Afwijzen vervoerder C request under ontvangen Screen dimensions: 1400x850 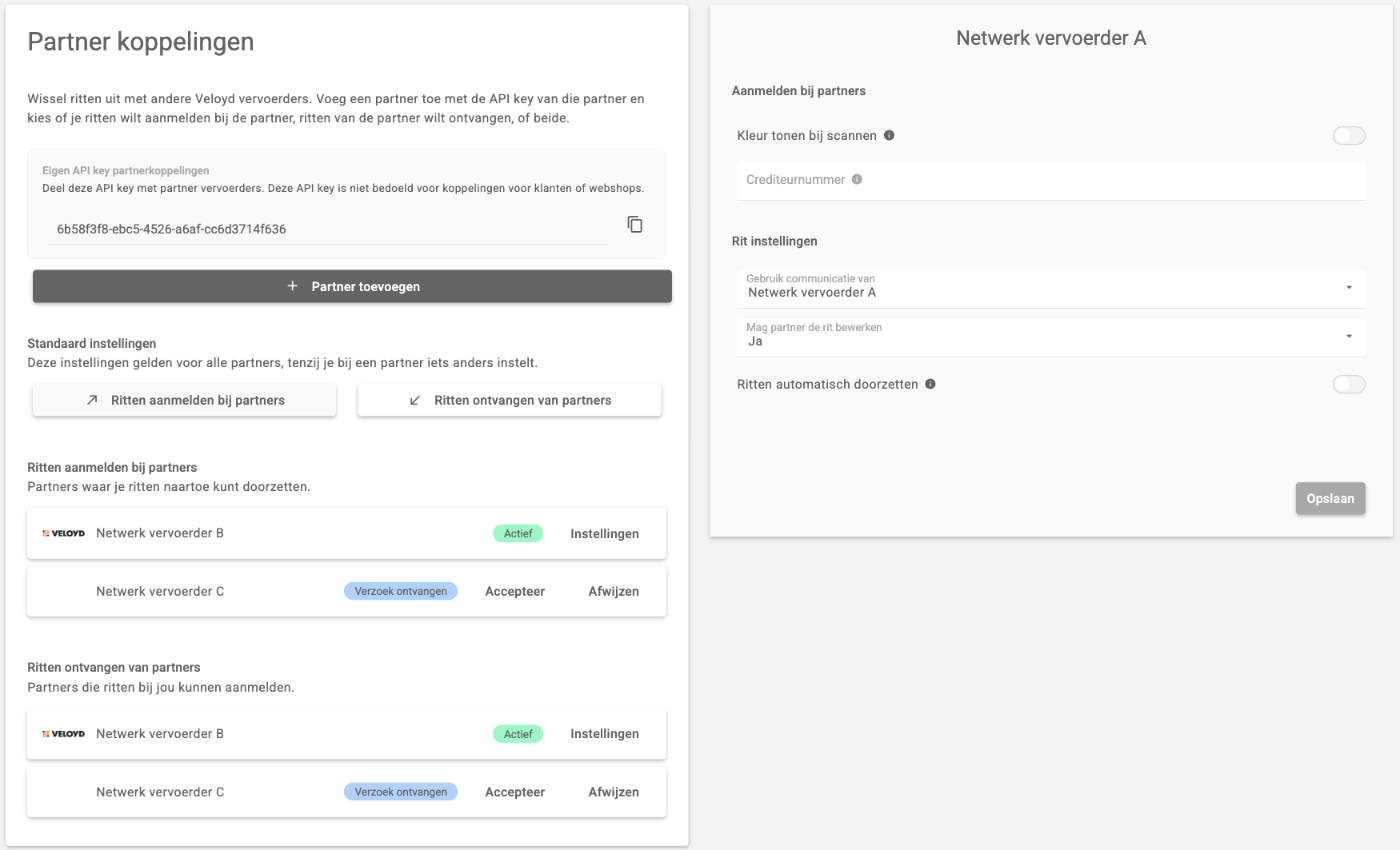pos(613,792)
